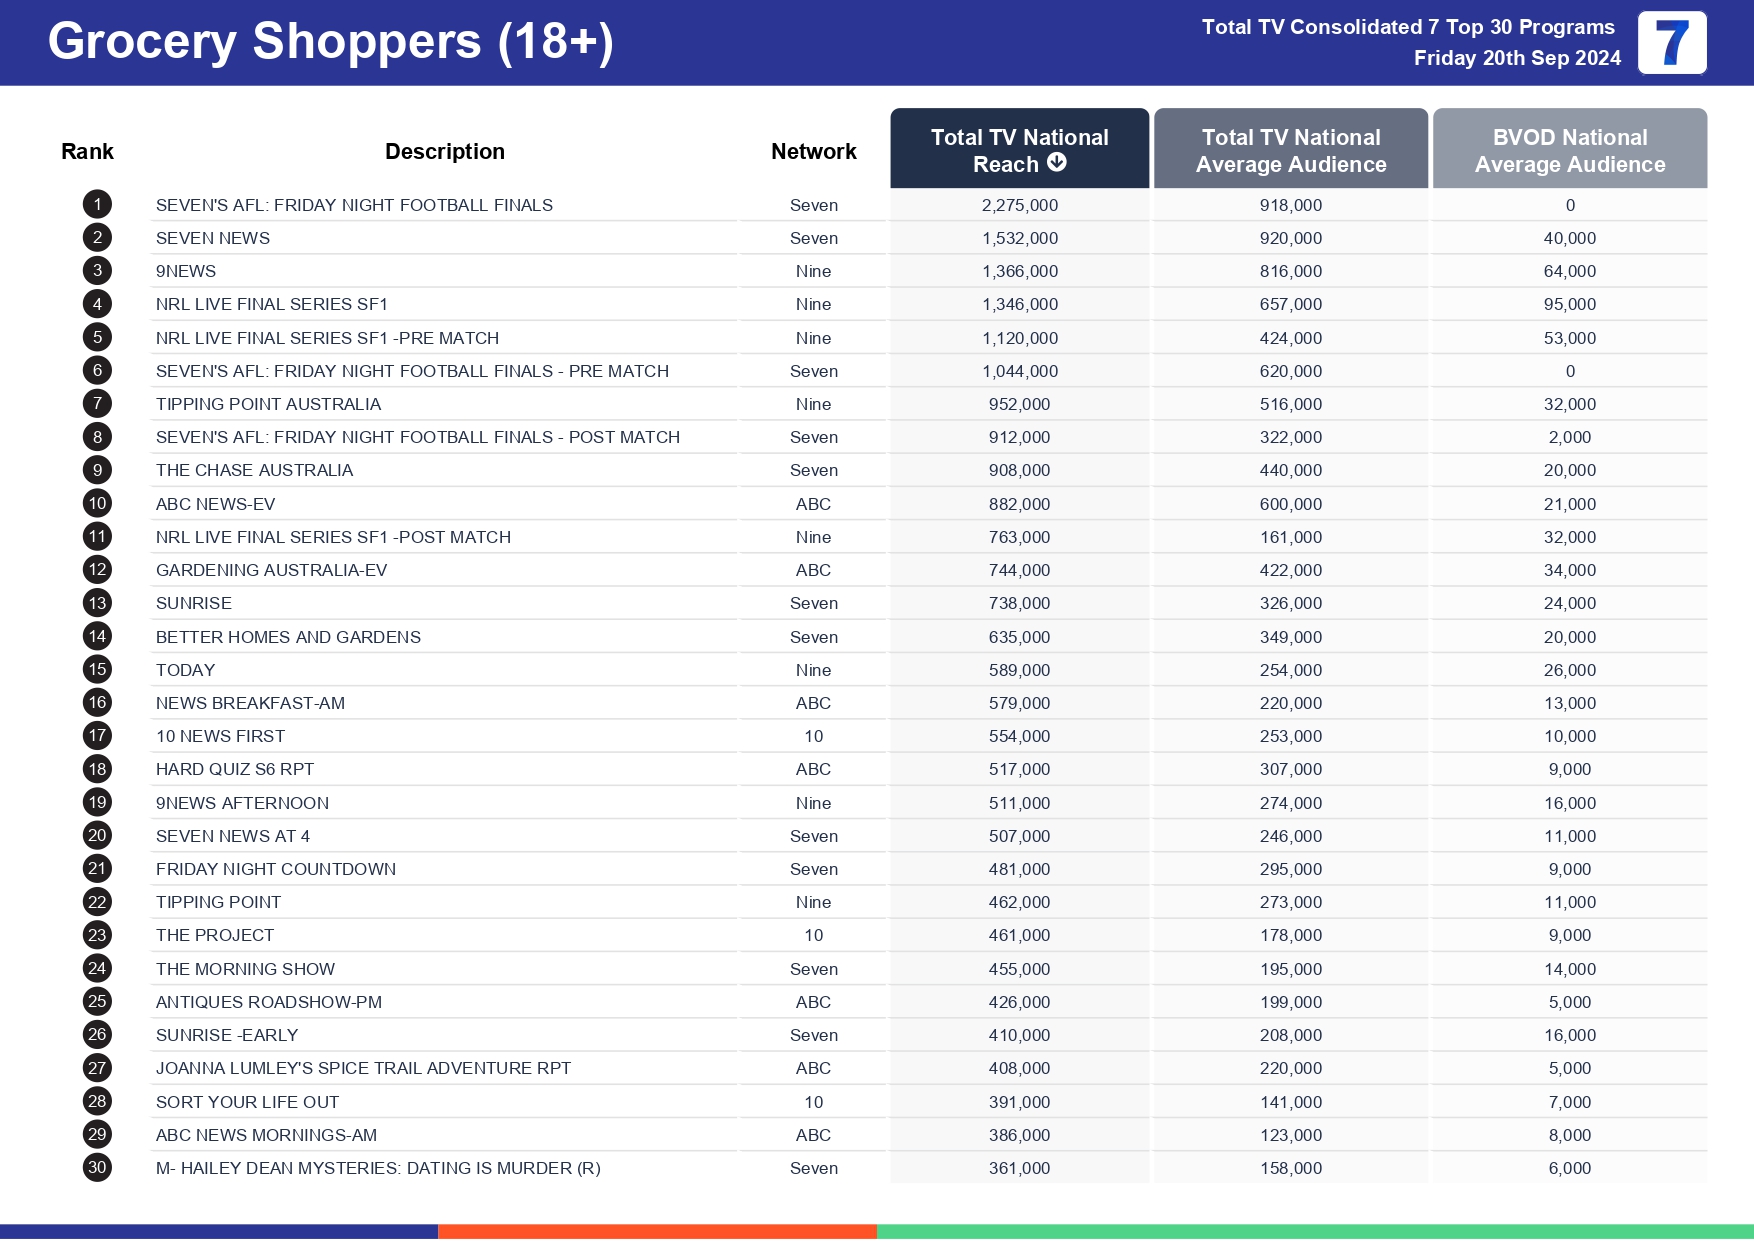This screenshot has height=1241, width=1754.
Task: Click the rank 5 number badge
Action: point(97,338)
